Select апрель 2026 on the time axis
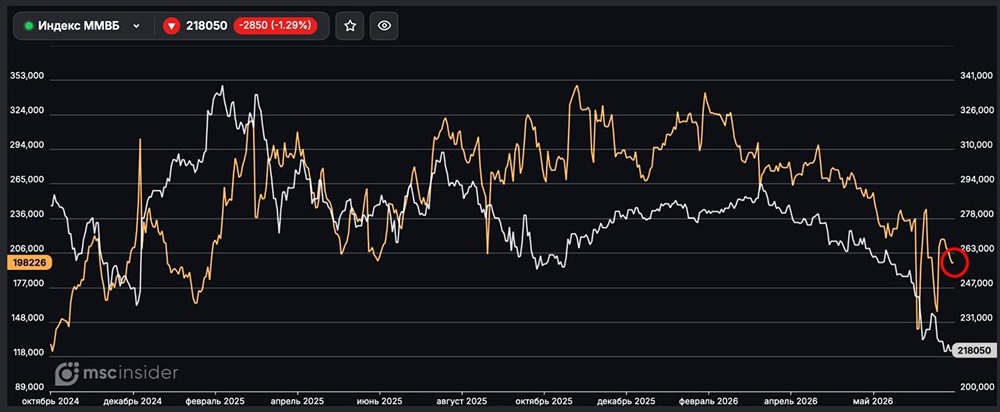This screenshot has width=1000, height=412. coord(791,401)
